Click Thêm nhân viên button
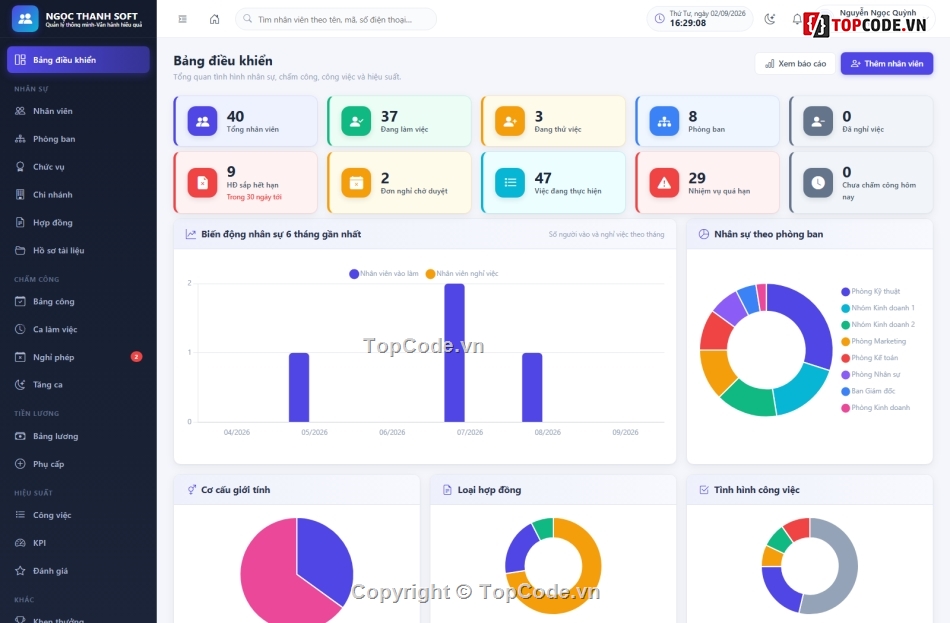The height and width of the screenshot is (623, 950). 886,64
